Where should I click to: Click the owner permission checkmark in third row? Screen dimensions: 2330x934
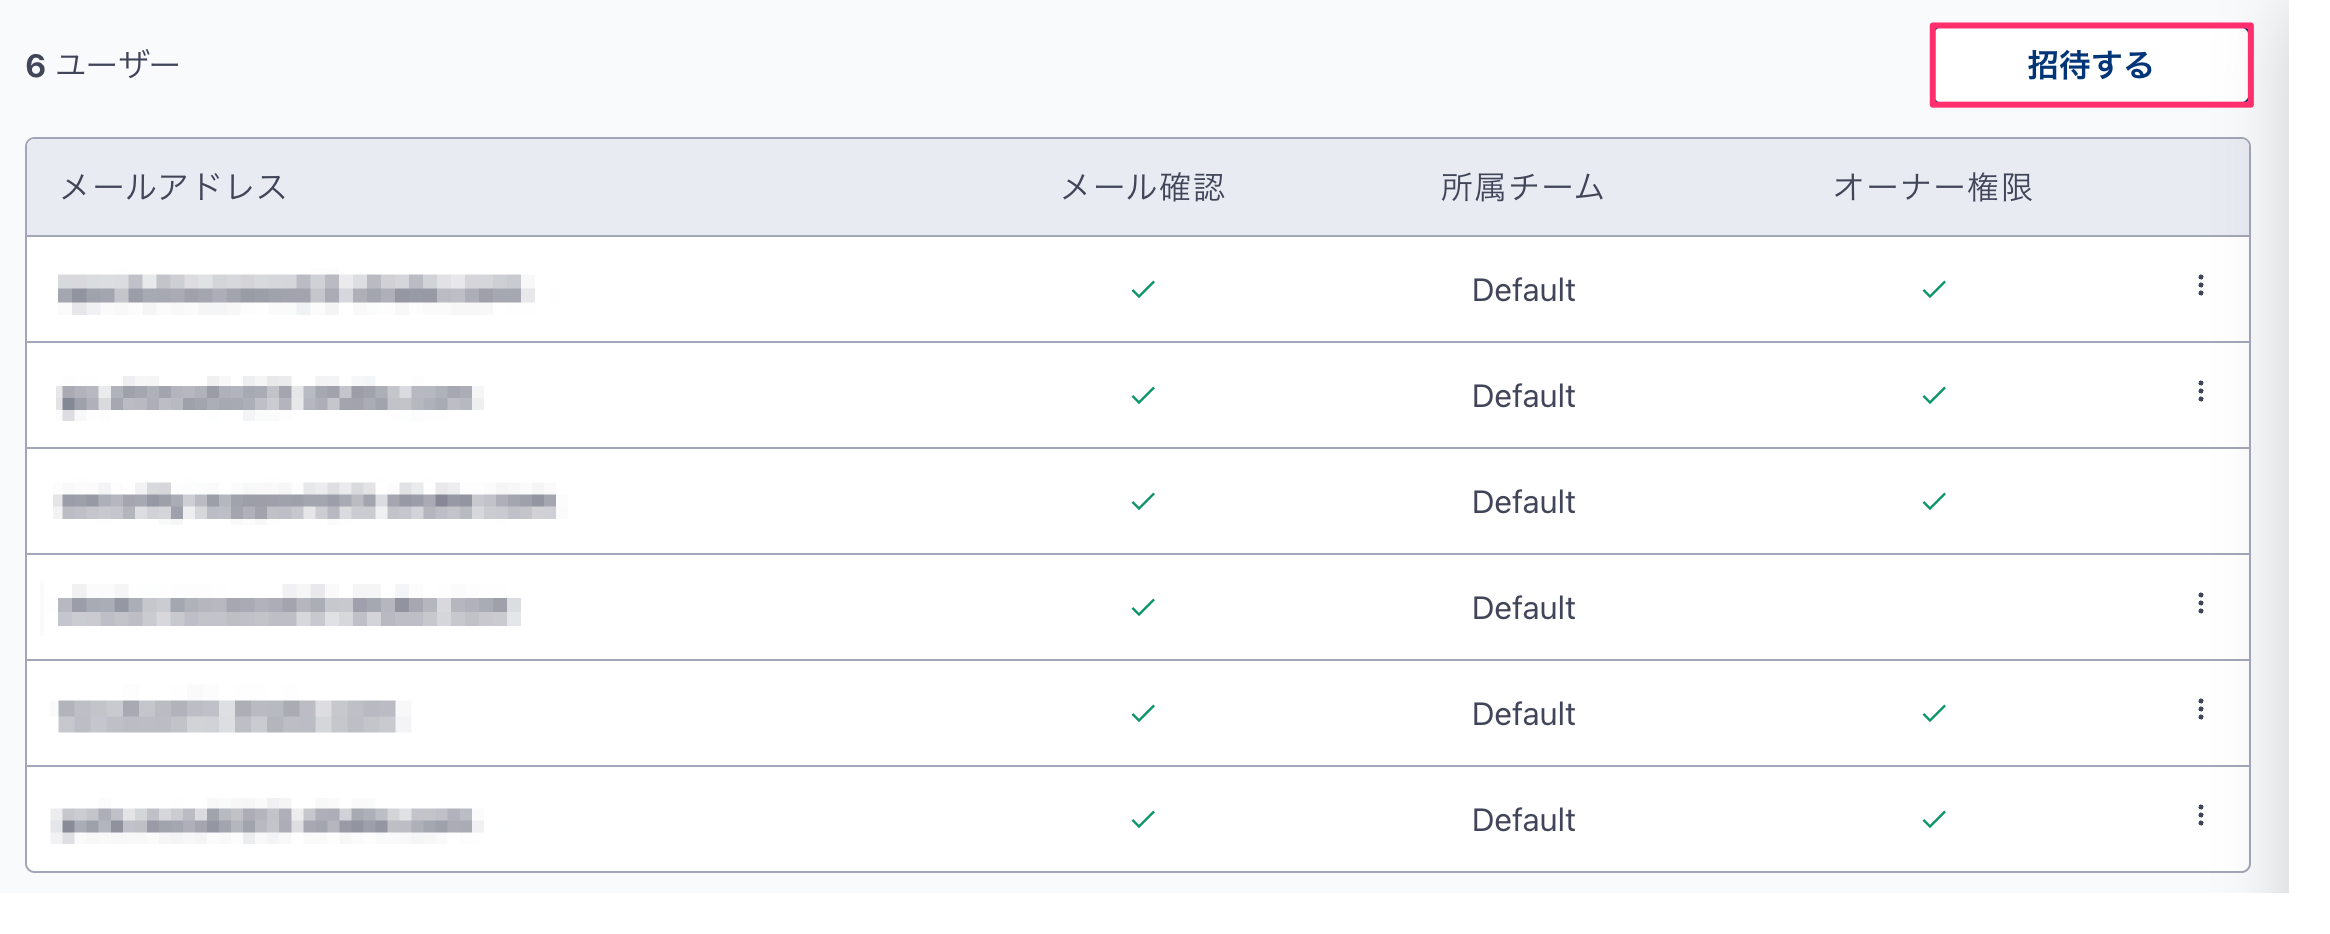1934,502
